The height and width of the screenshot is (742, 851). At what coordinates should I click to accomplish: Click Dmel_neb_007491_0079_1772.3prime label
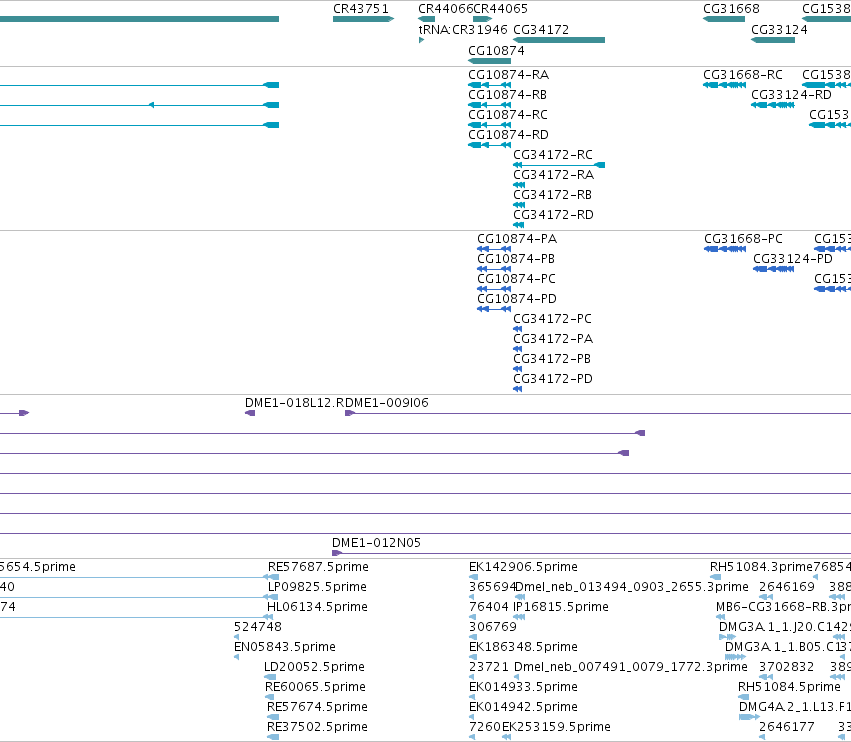(631, 667)
